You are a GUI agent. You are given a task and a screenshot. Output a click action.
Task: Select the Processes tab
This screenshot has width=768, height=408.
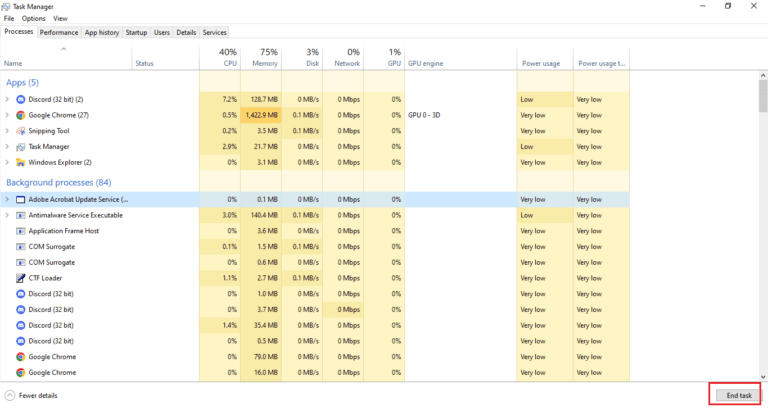coord(19,32)
